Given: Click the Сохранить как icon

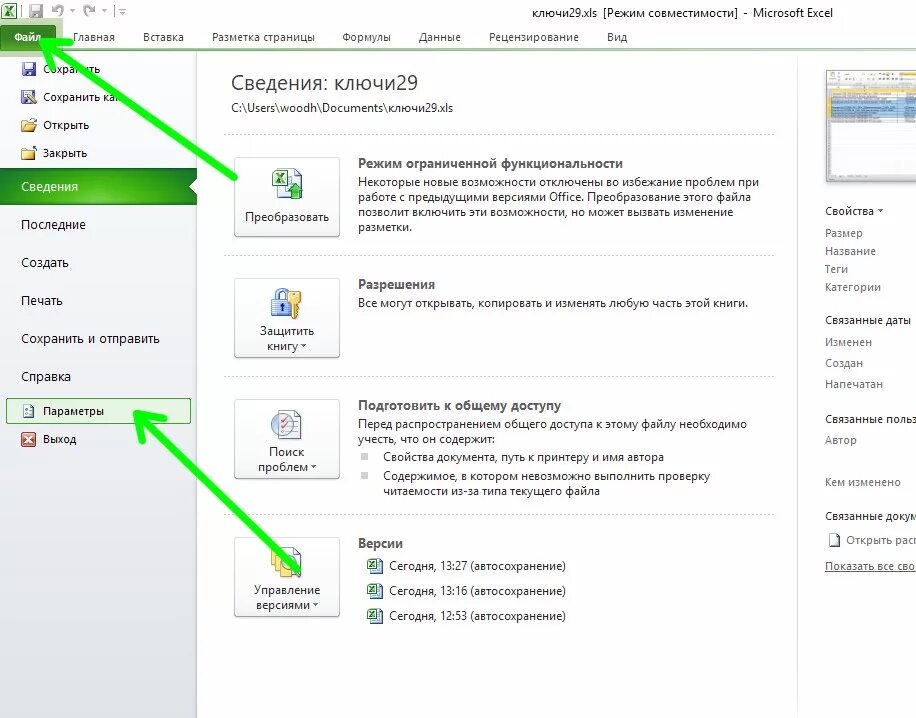Looking at the screenshot, I should 29,97.
